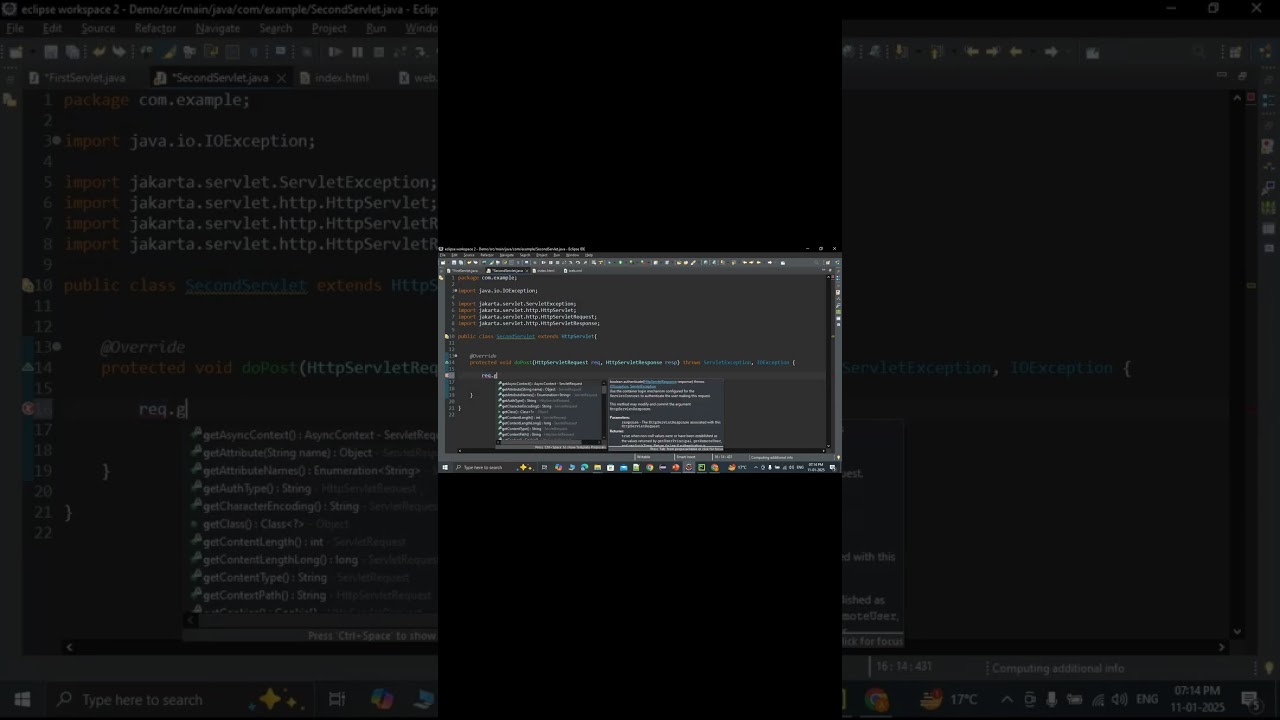Open the Project menu in the enlarged background
The width and height of the screenshot is (1280, 720).
(x=329, y=28)
